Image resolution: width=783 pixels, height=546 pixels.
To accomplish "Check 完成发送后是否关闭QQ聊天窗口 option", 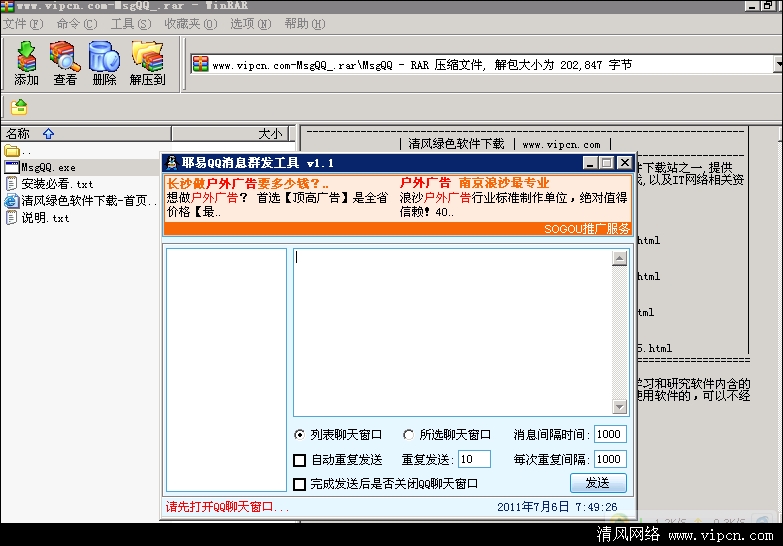I will tap(299, 484).
